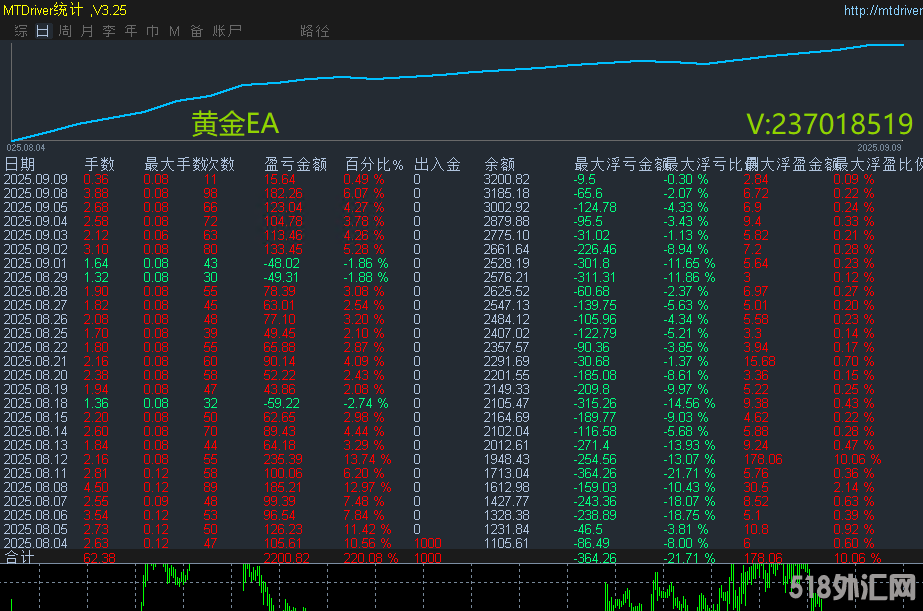Click the 百分比% column header
Screen dimensions: 923x611
coord(374,164)
